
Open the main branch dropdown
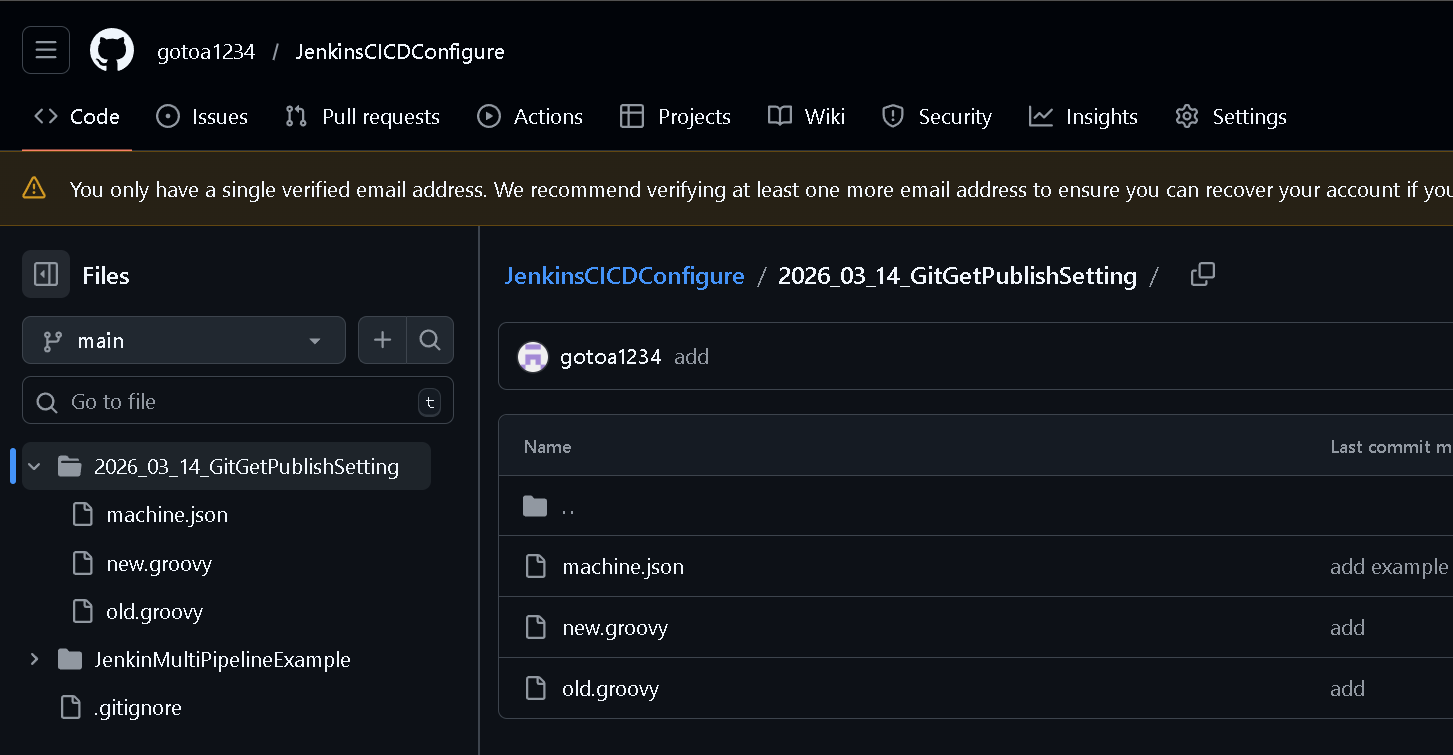click(184, 341)
